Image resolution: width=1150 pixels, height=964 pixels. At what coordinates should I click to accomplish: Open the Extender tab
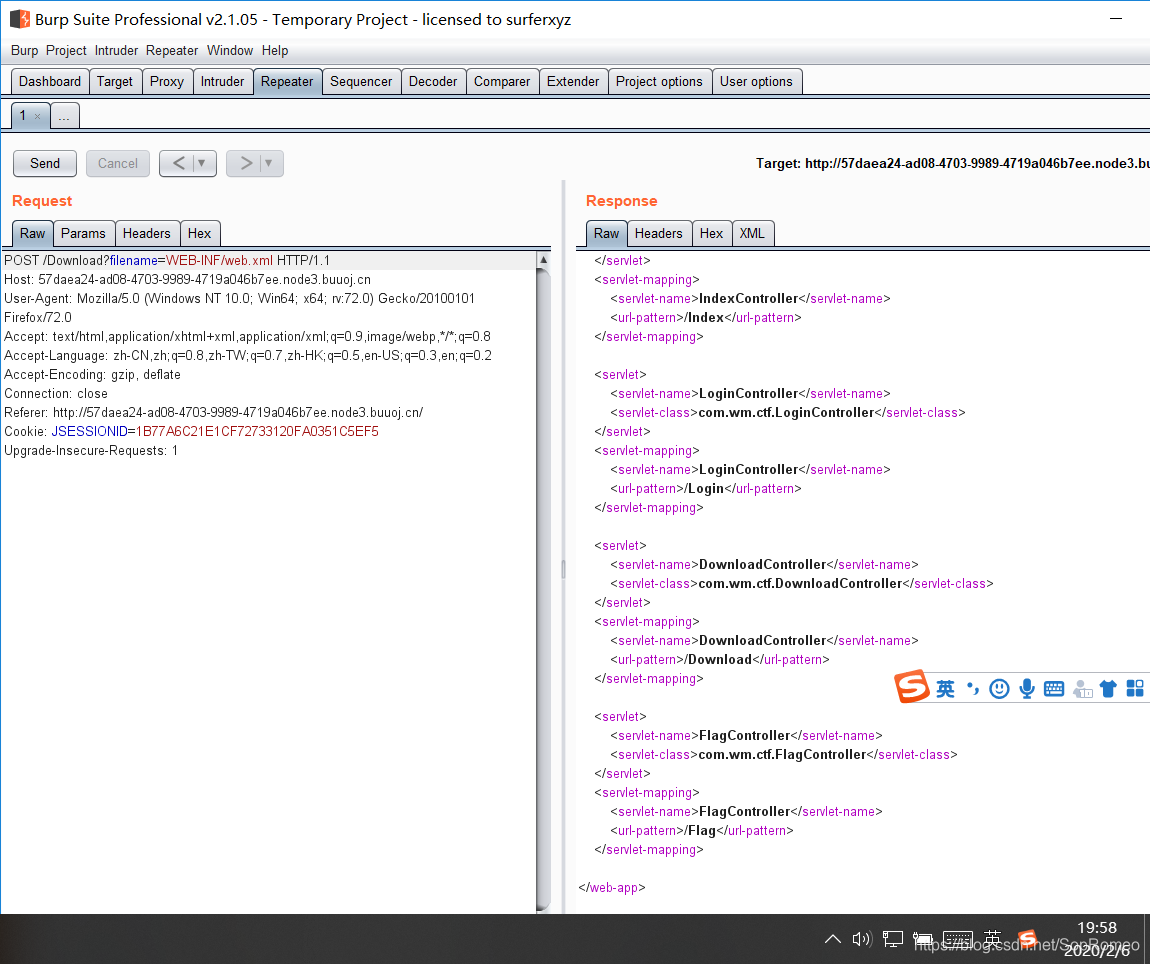coord(573,81)
